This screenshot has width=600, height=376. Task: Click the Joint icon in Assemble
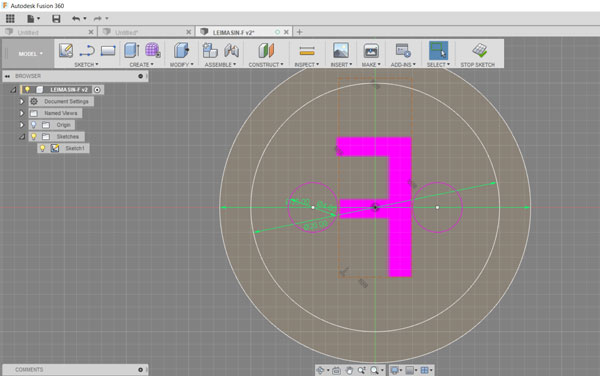(231, 50)
